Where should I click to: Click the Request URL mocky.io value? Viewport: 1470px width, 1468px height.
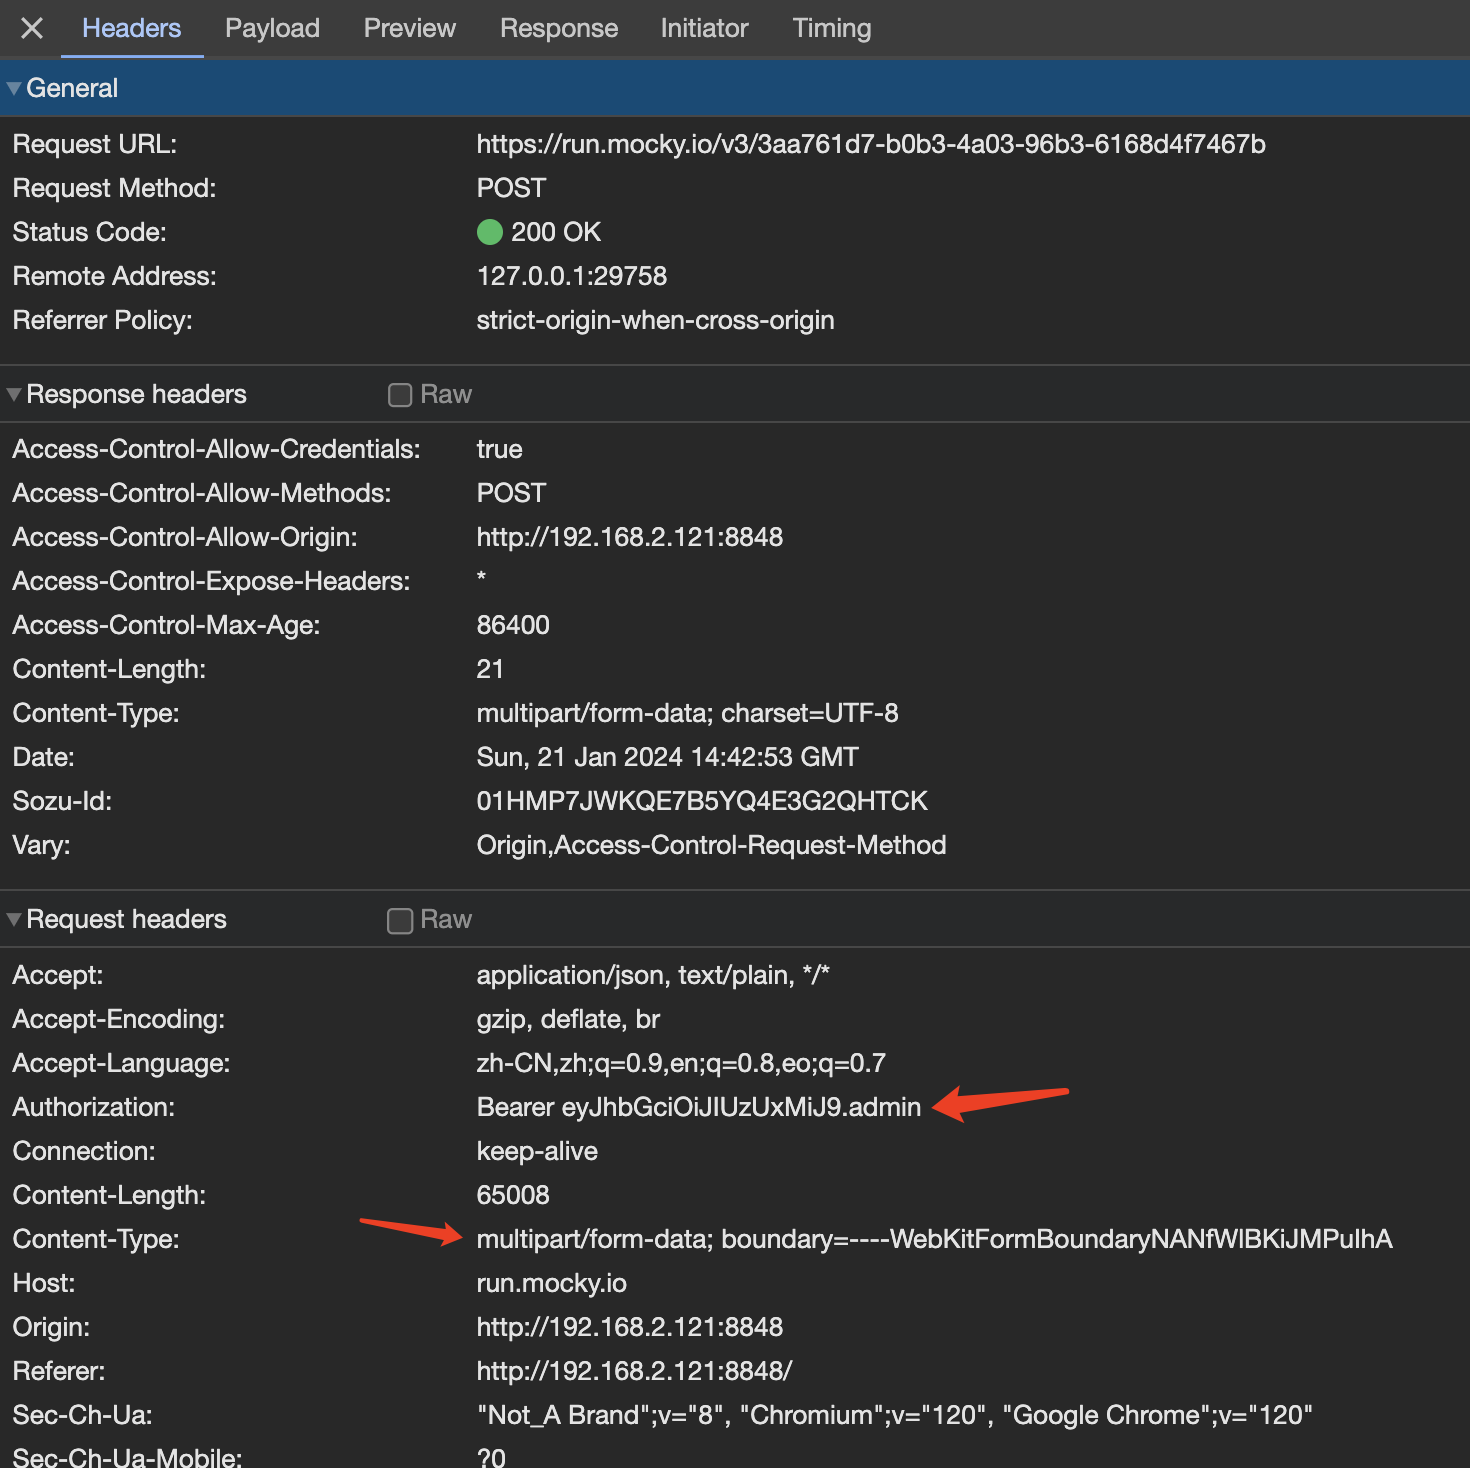click(870, 144)
